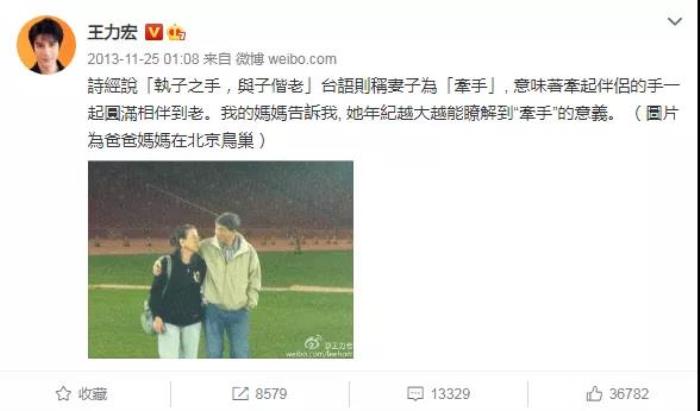Click the weibo.com/leehom watermark text on photo
This screenshot has height=411, width=700.
tap(319, 354)
